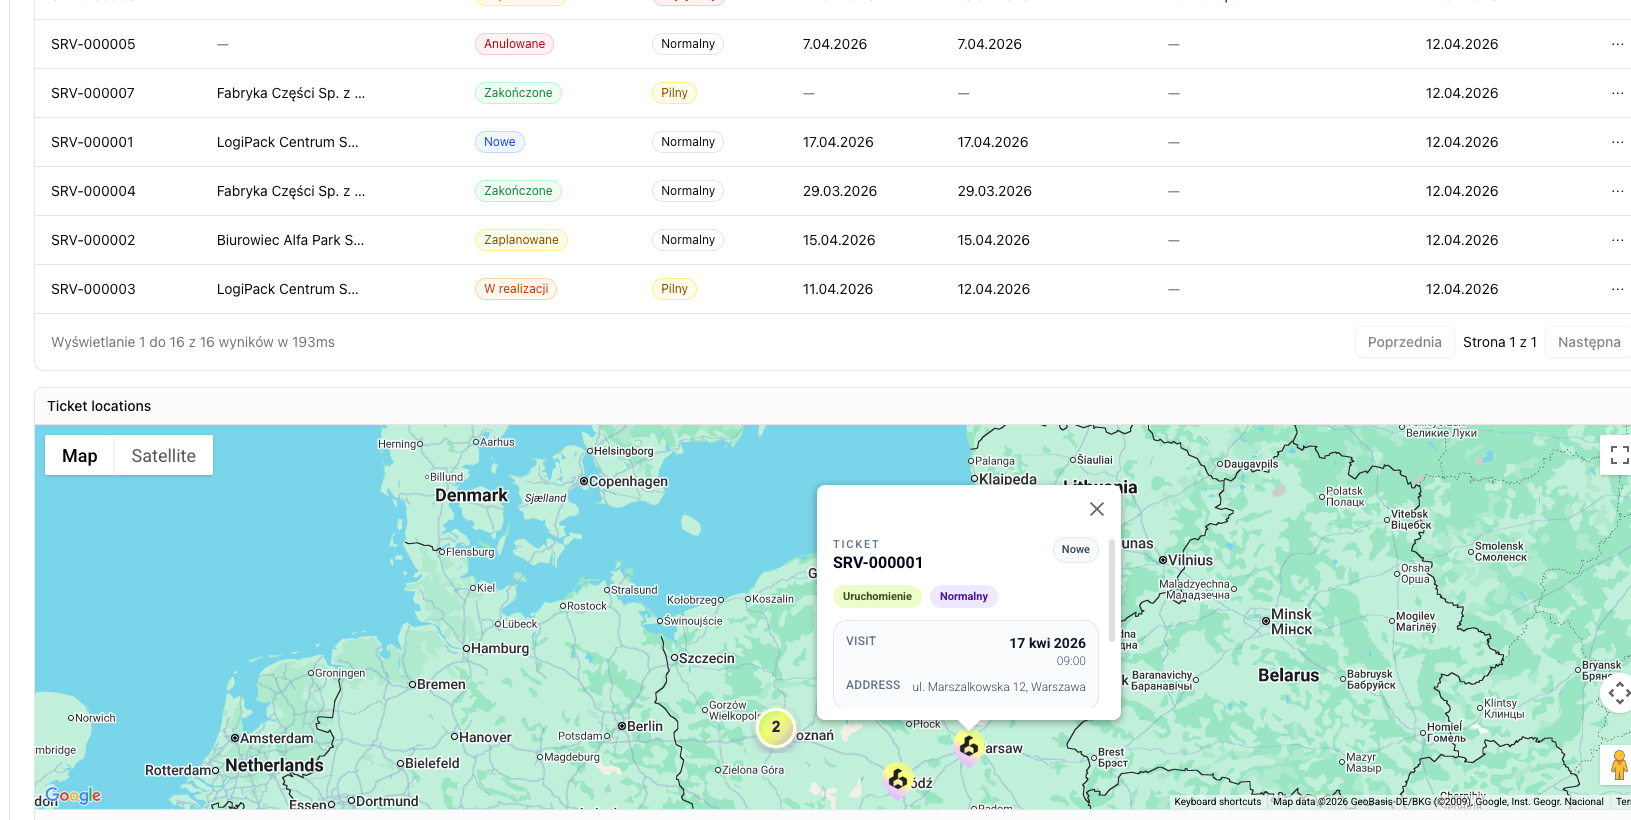1631x820 pixels.
Task: Click the ticket marker near Łódź
Action: 898,778
